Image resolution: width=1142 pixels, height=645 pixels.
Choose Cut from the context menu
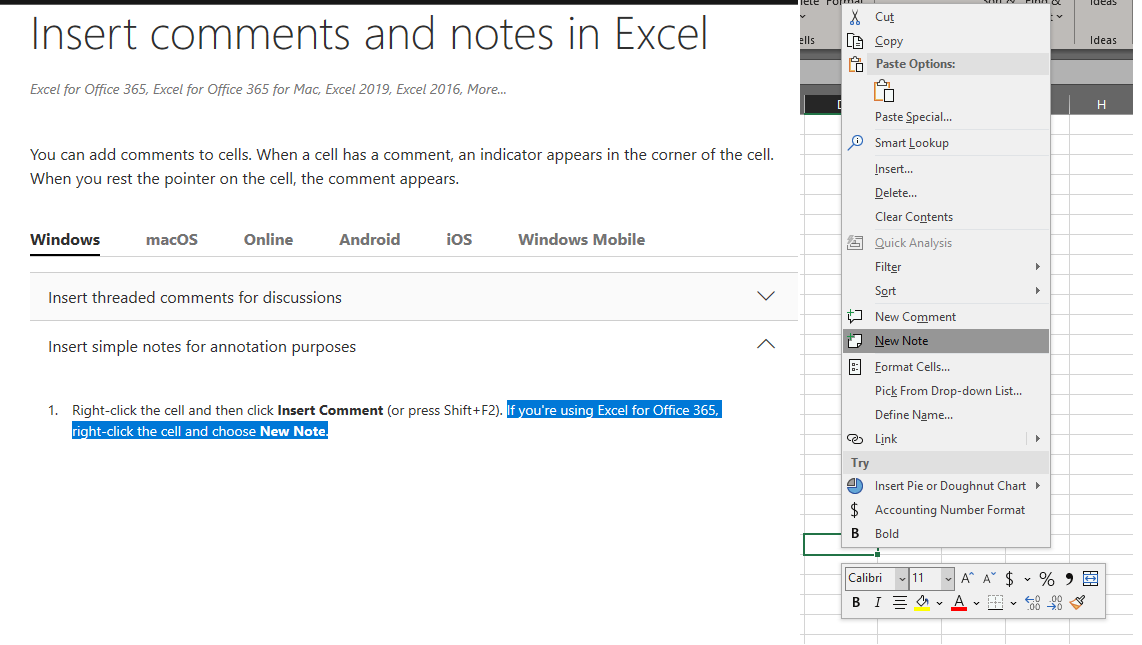pyautogui.click(x=945, y=17)
